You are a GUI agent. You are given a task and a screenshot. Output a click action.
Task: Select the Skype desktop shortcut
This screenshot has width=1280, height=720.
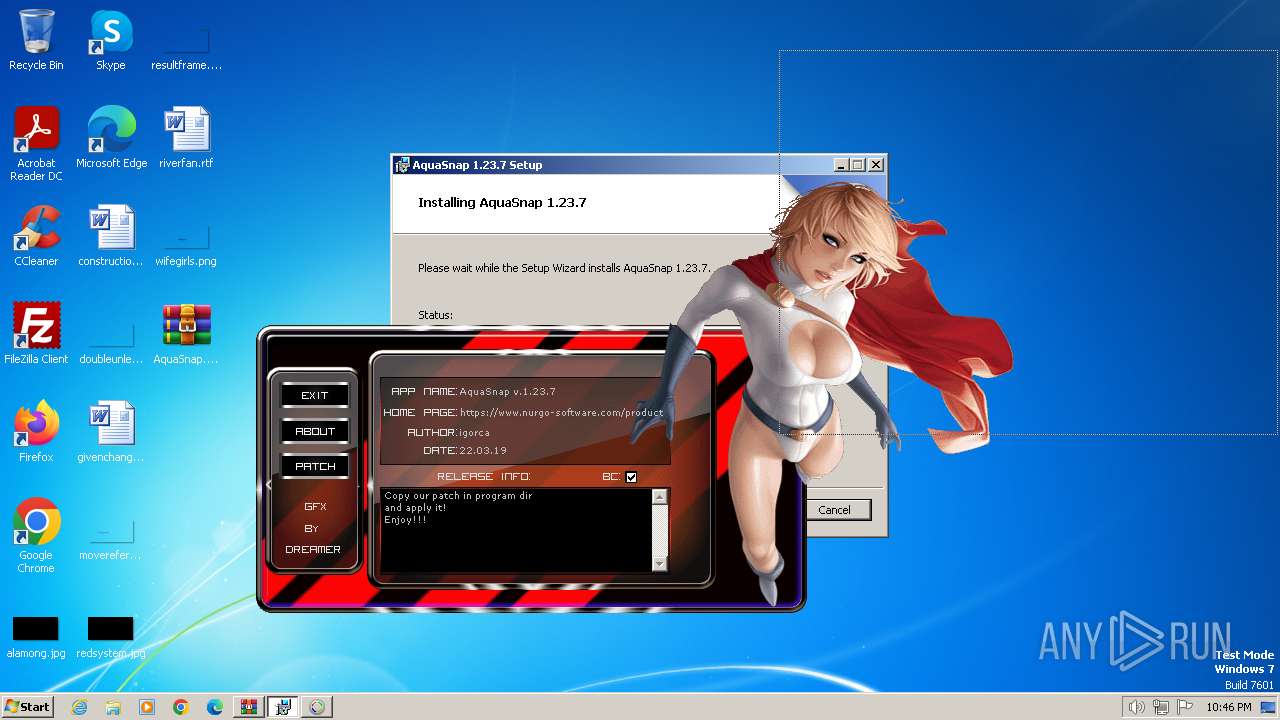point(110,40)
